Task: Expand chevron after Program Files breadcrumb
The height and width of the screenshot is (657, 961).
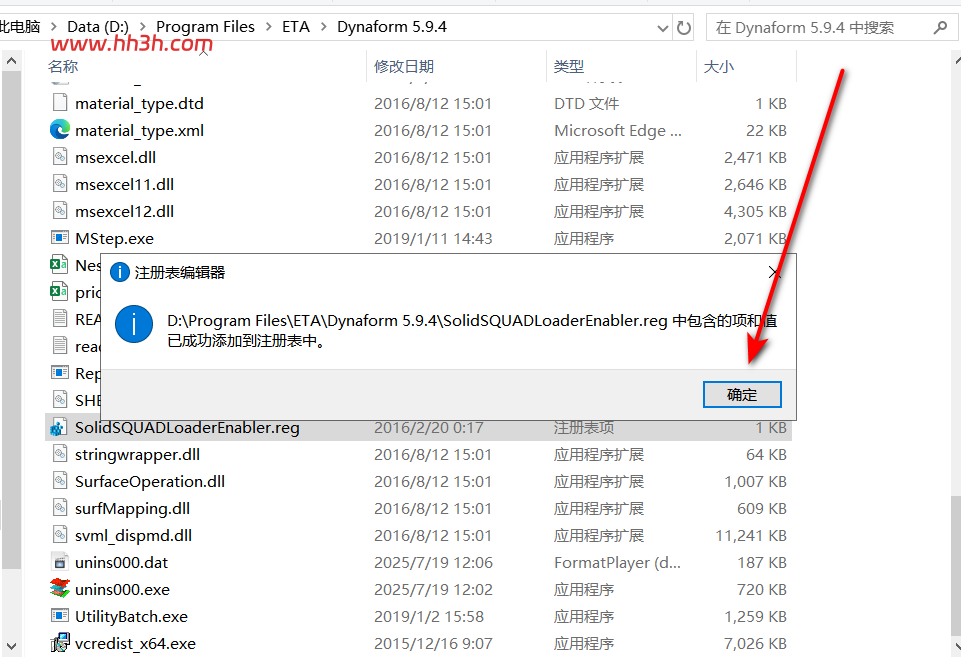Action: click(x=268, y=27)
